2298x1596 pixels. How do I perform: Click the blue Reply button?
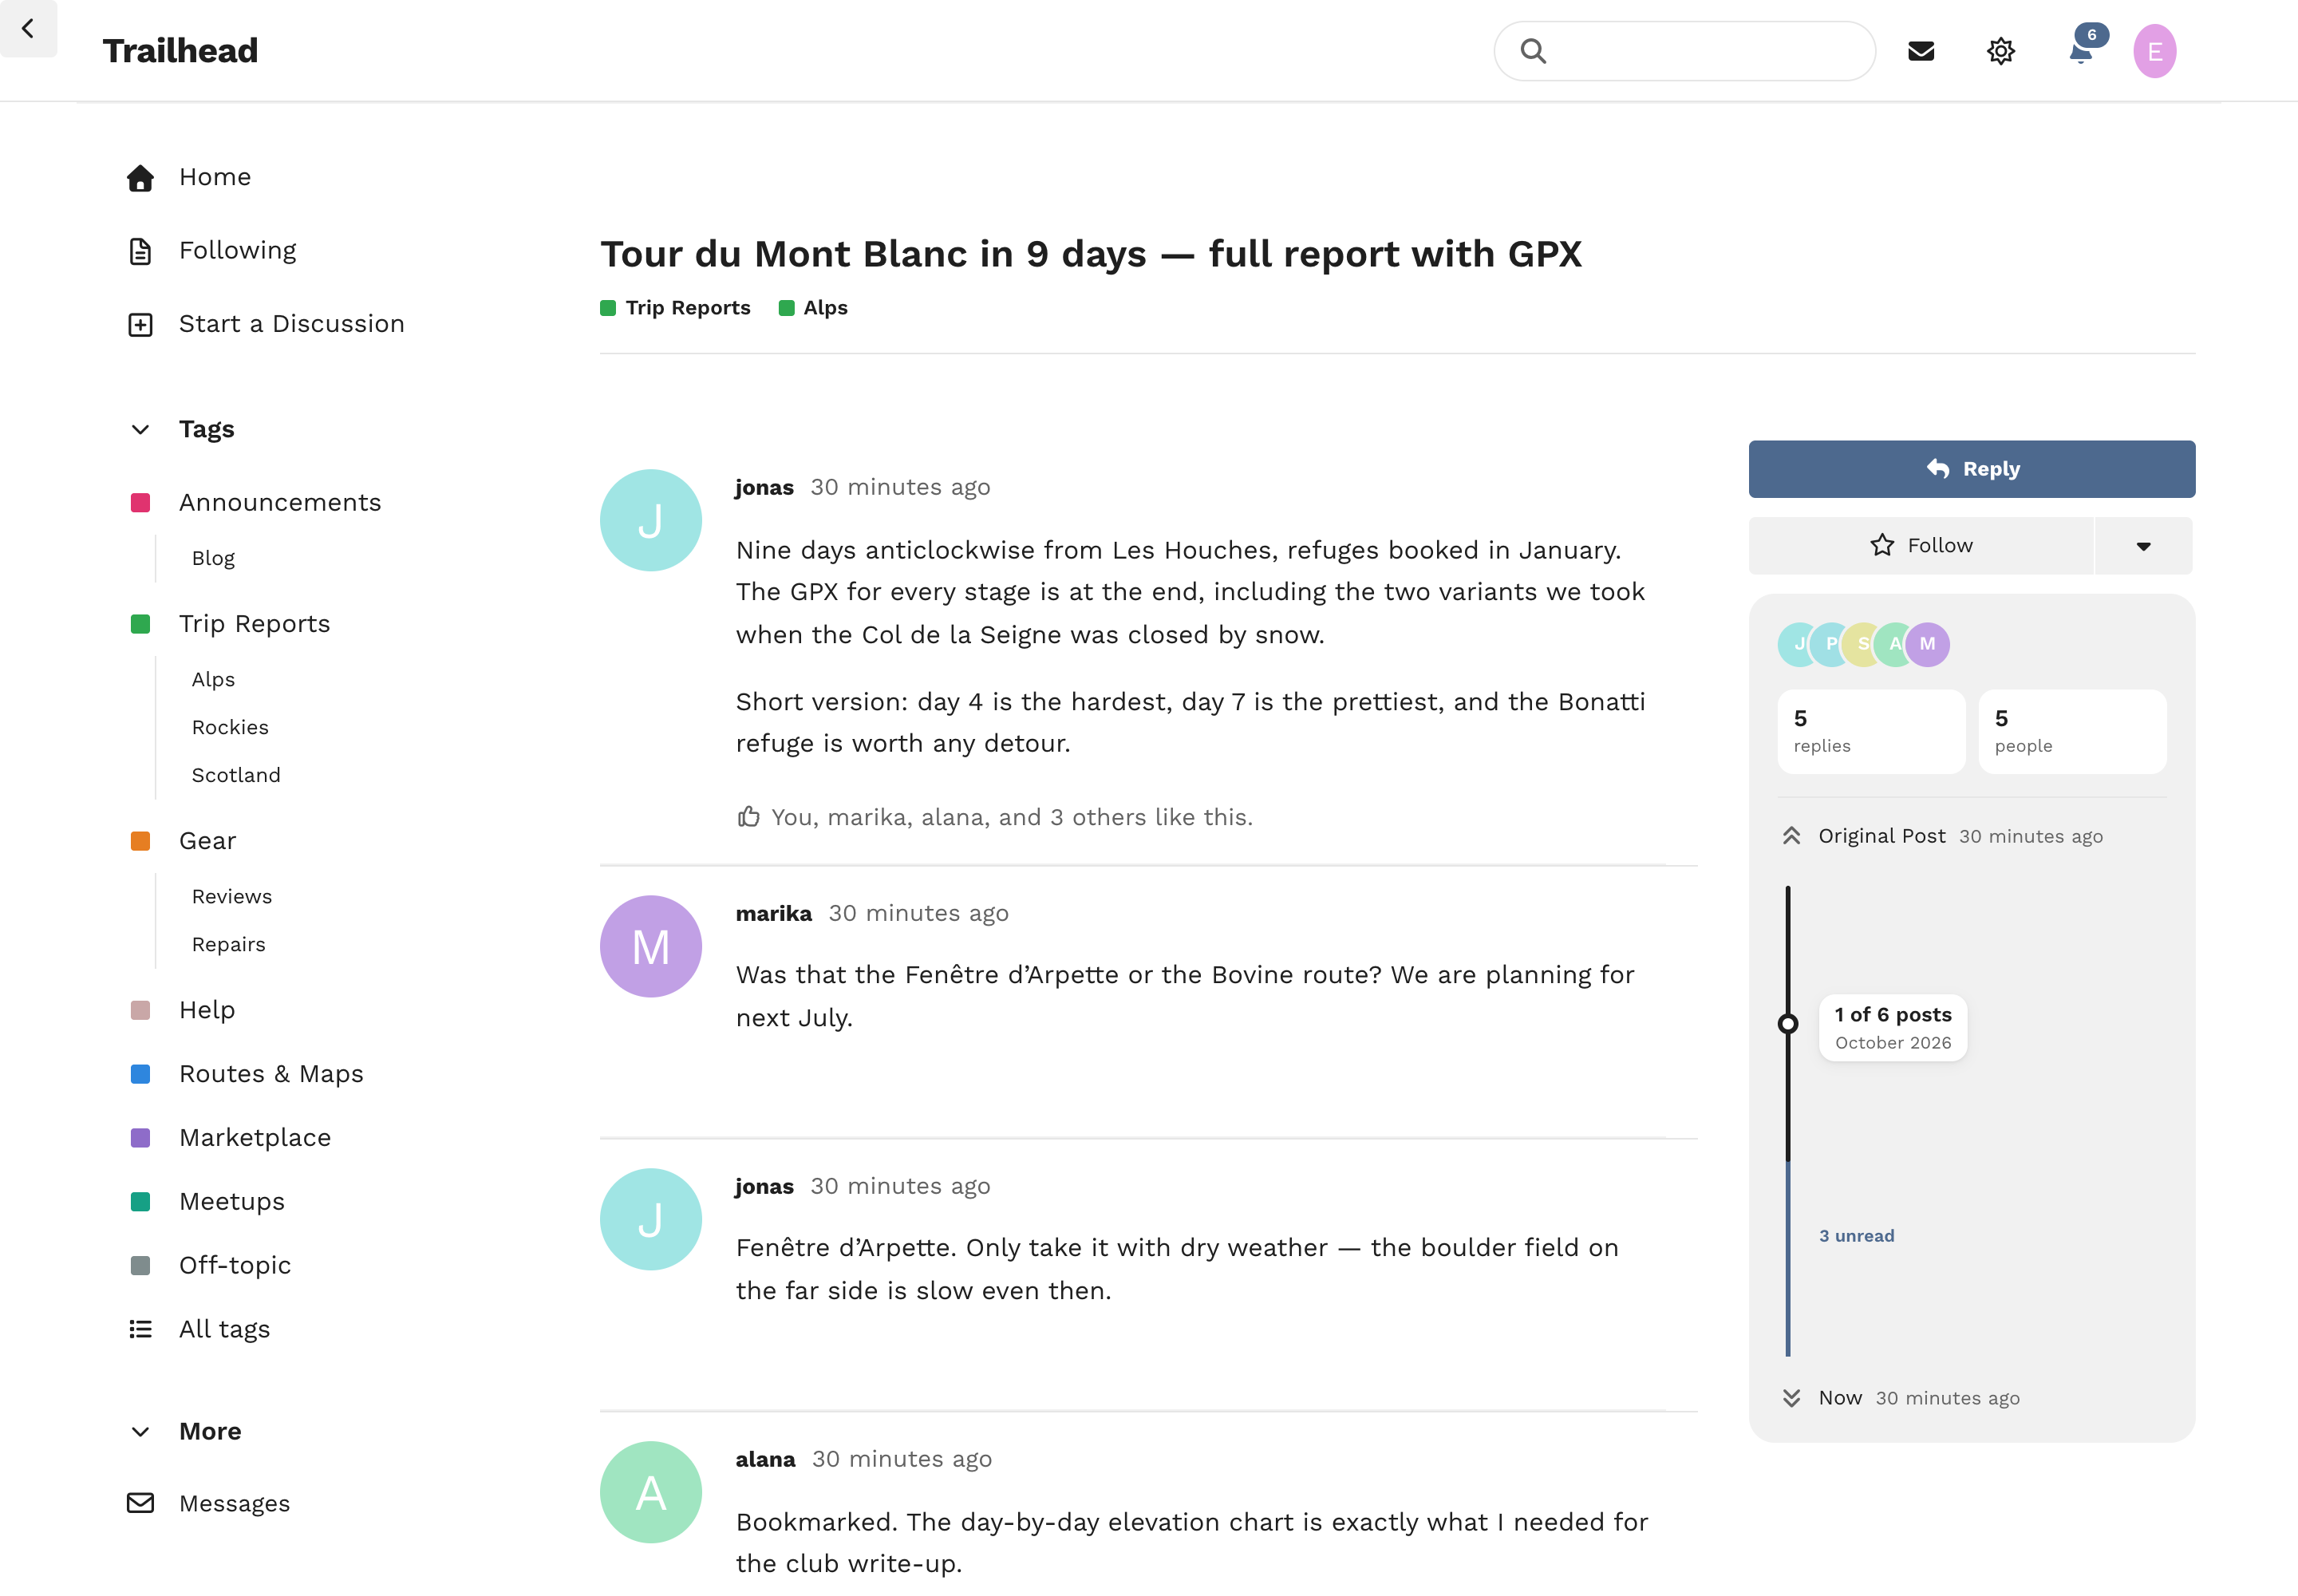(1972, 469)
